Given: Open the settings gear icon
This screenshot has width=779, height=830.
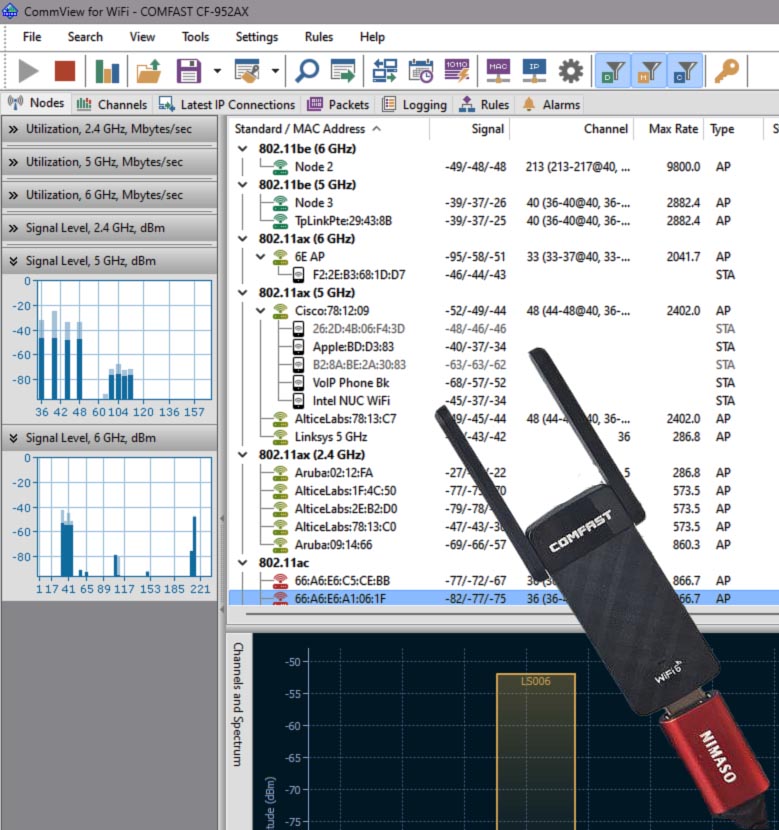Looking at the screenshot, I should click(x=570, y=71).
